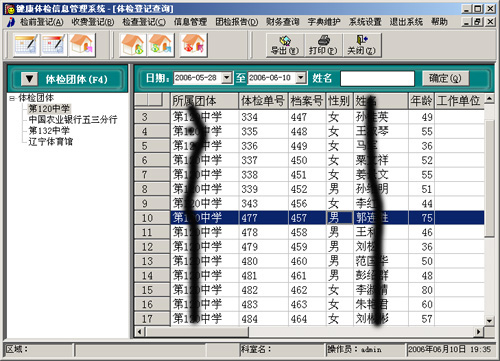Open the 系统设置 menu
This screenshot has width=500, height=361.
coord(365,22)
